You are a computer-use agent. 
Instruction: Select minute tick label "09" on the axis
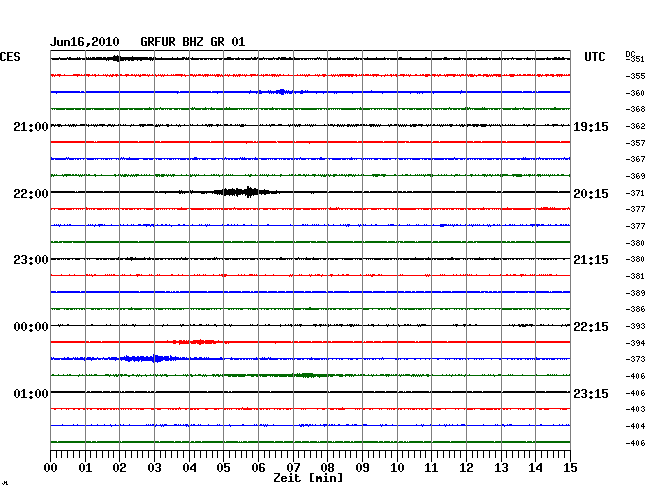coord(362,468)
